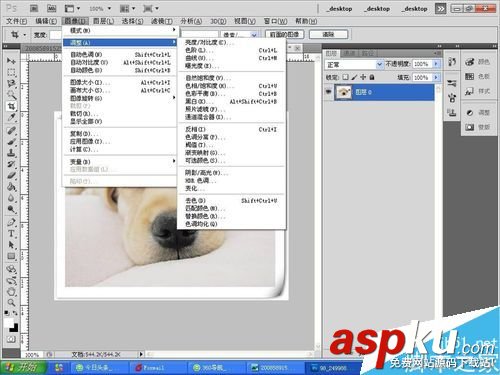
Task: Select the Eraser tool
Action: click(x=11, y=176)
